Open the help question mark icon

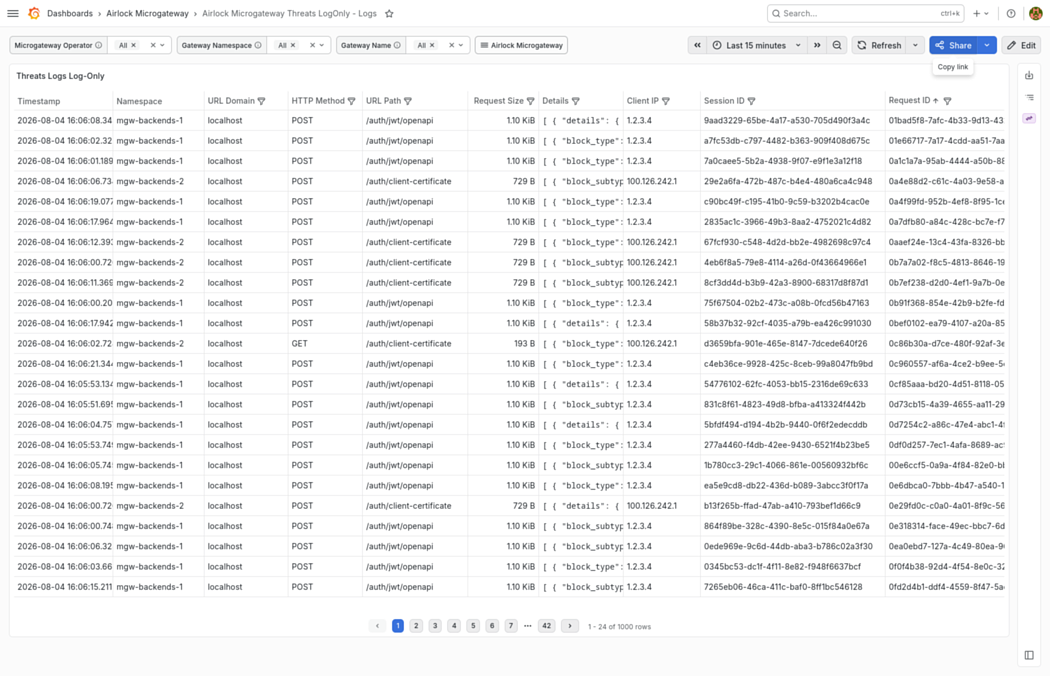(1010, 13)
